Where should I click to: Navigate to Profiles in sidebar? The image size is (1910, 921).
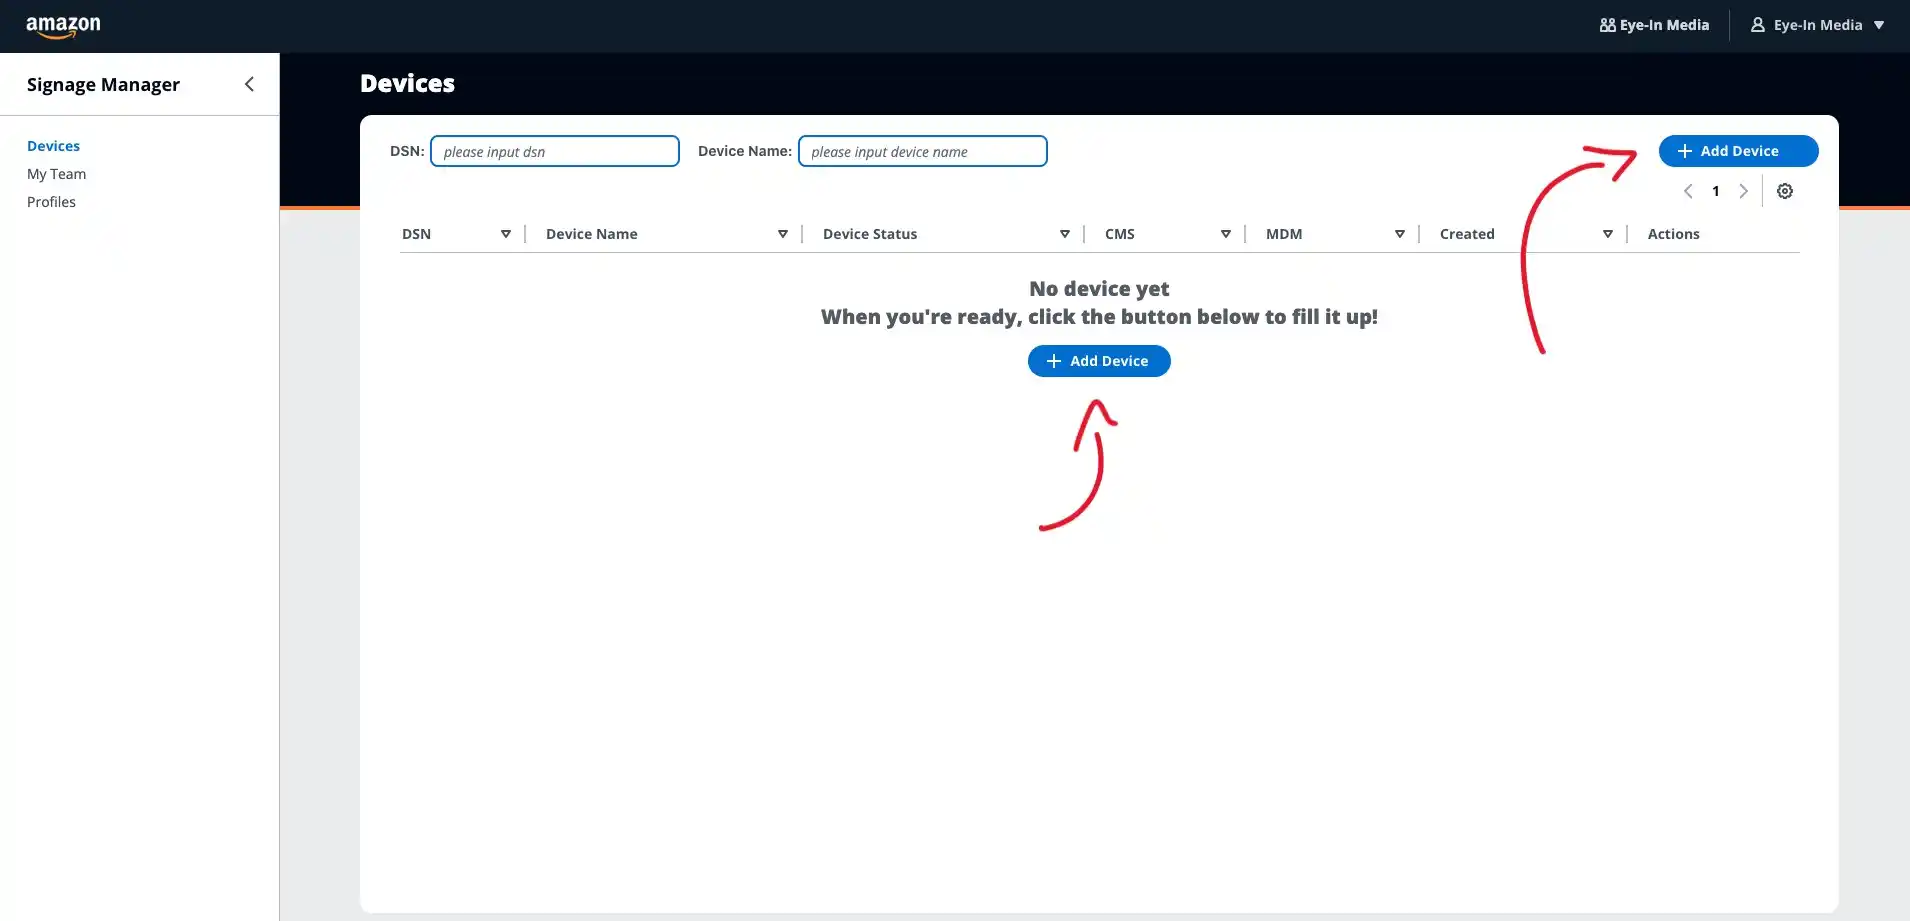tap(51, 202)
